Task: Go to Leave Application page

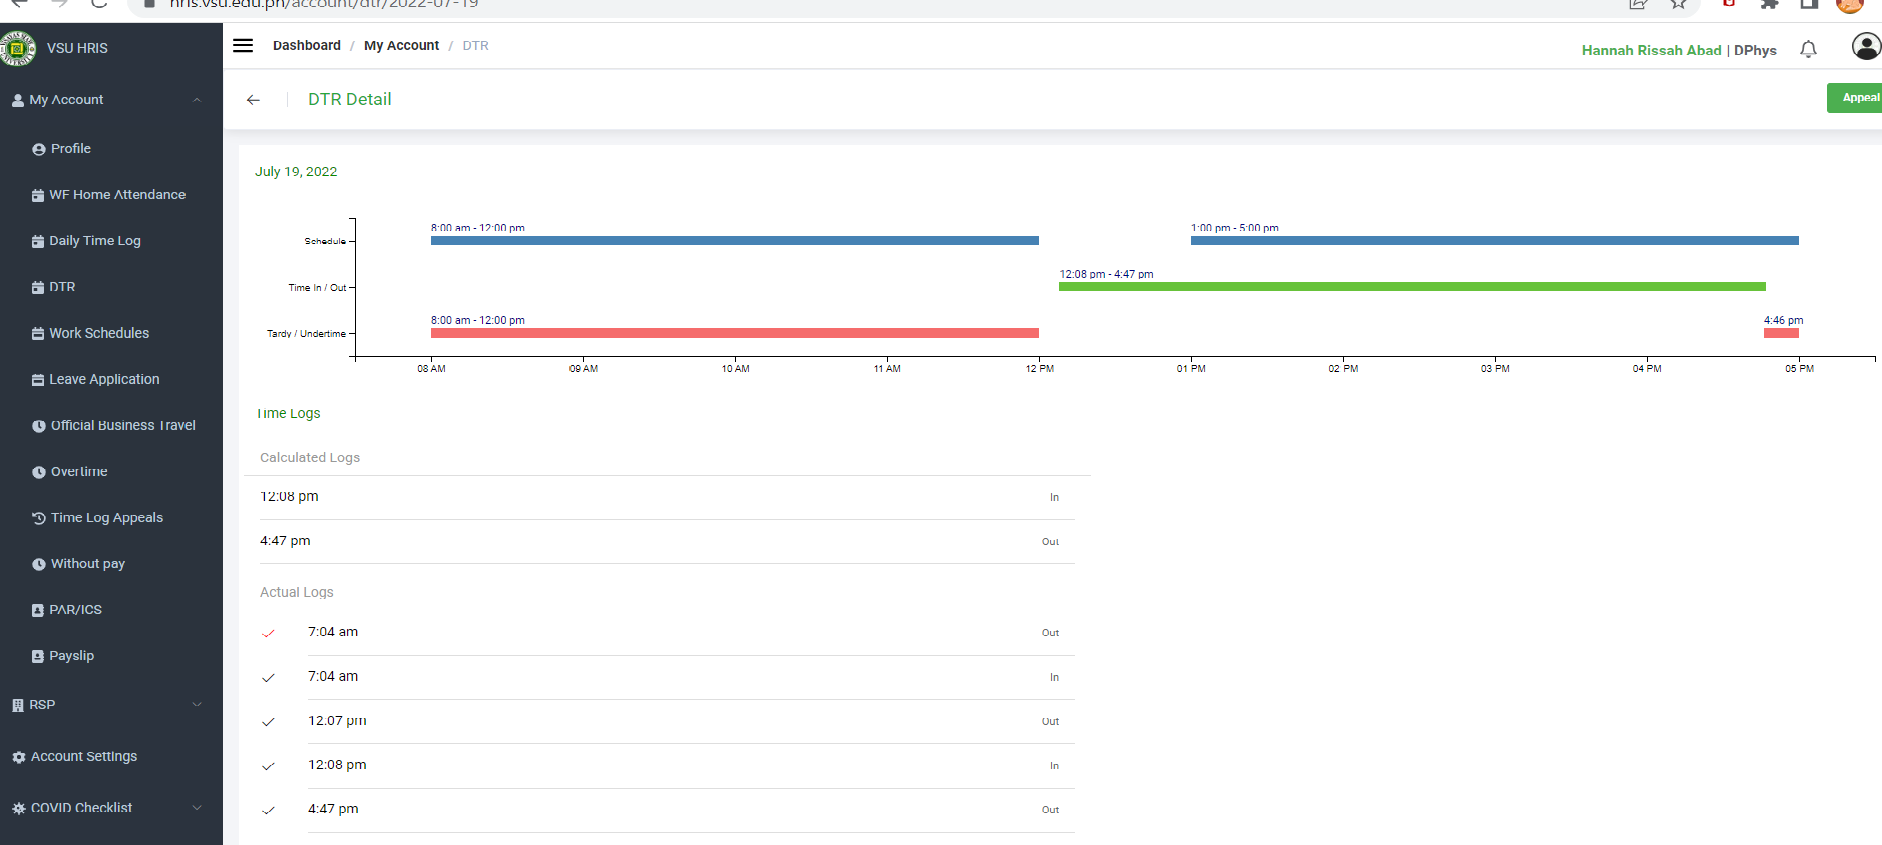Action: coord(104,379)
